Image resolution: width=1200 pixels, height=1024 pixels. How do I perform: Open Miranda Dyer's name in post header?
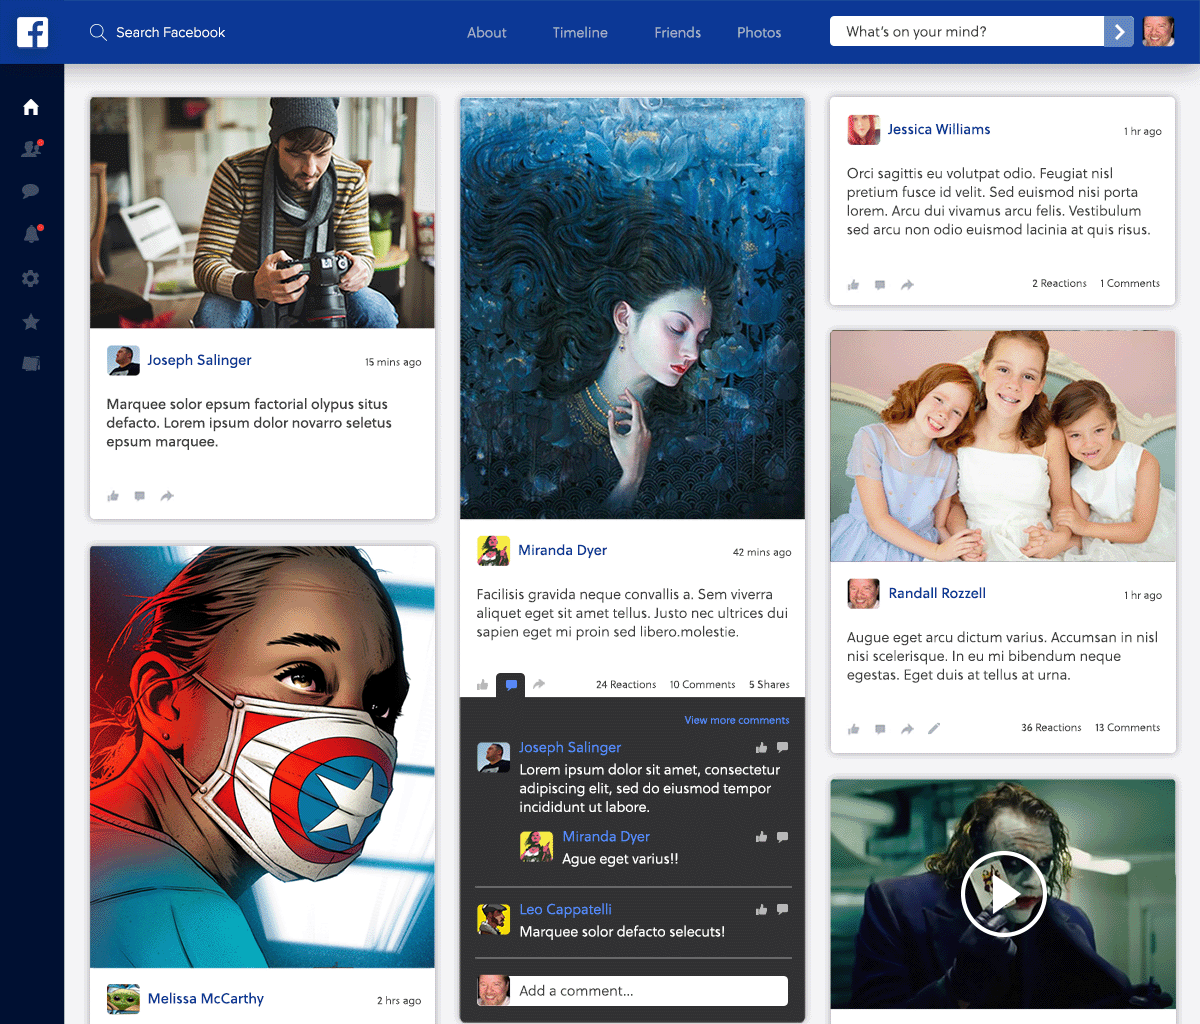[562, 550]
